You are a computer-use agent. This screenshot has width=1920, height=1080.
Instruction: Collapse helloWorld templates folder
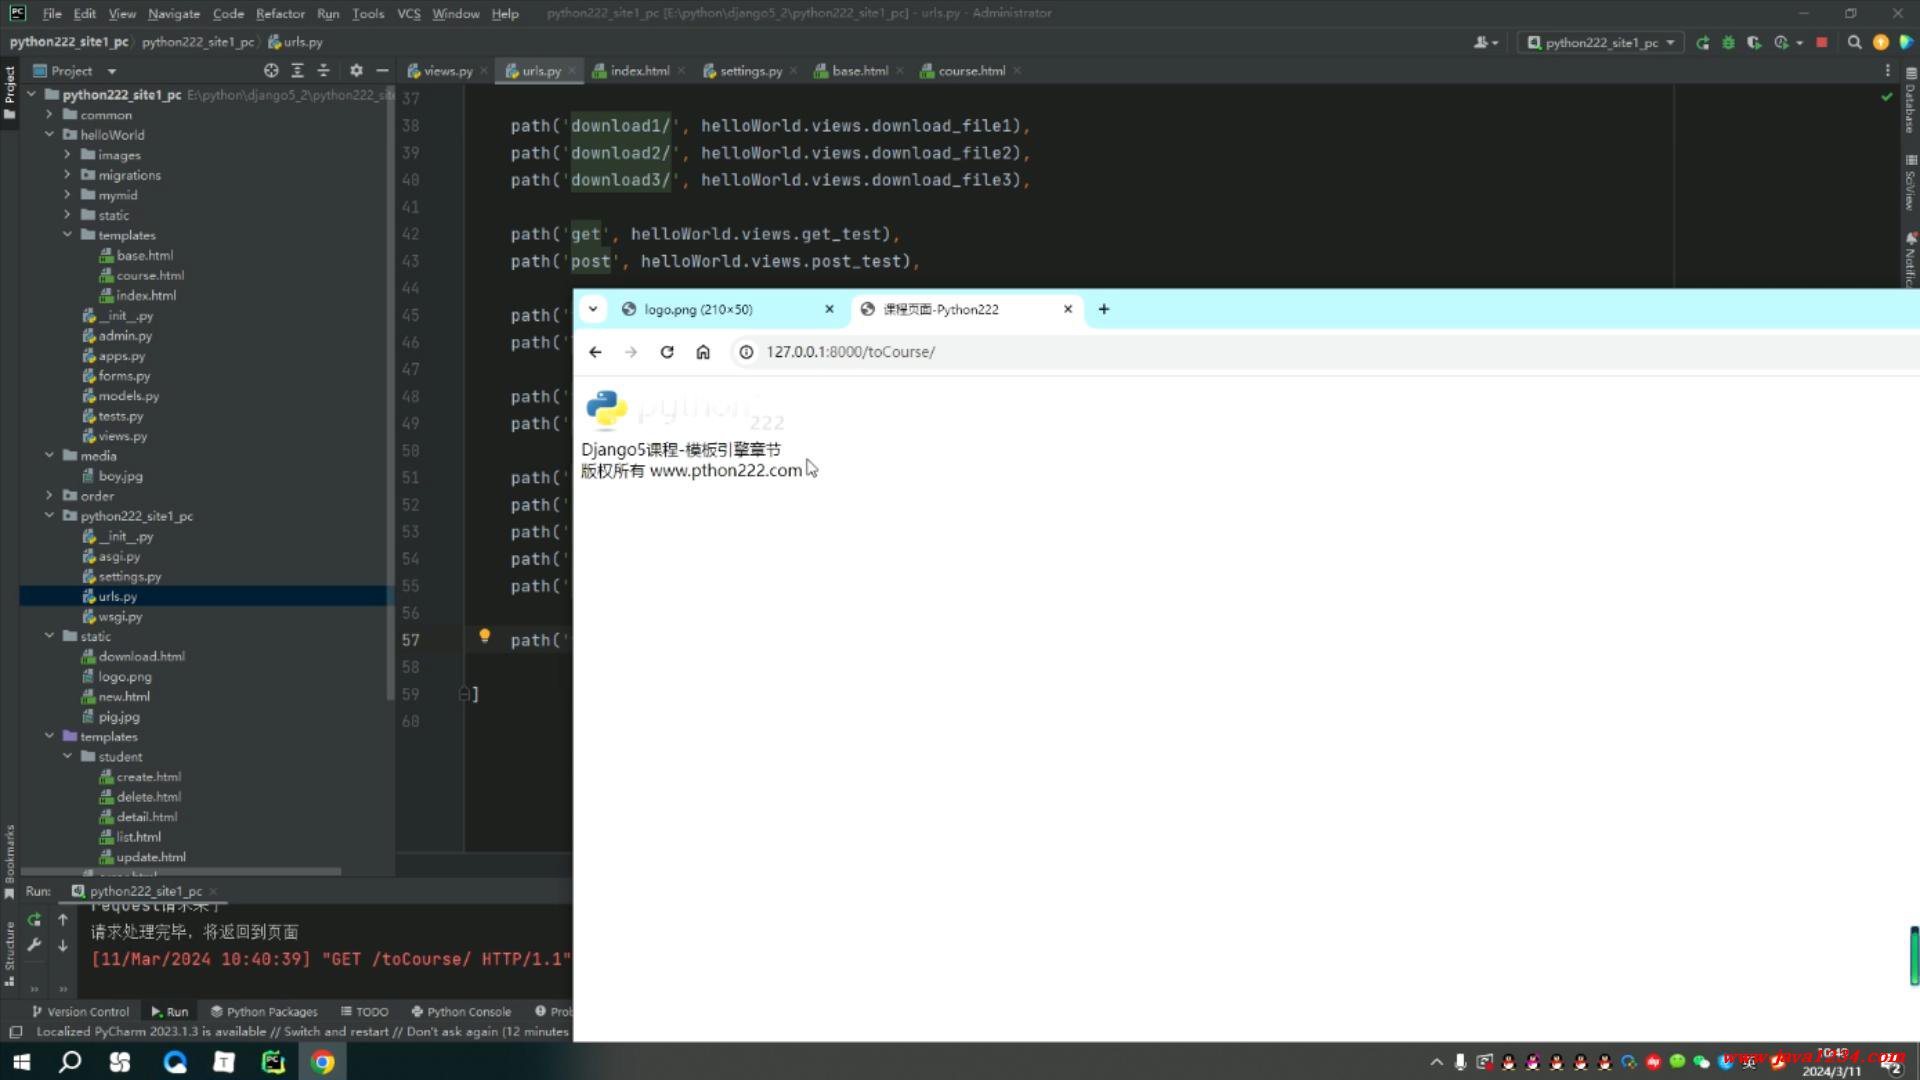tap(67, 235)
